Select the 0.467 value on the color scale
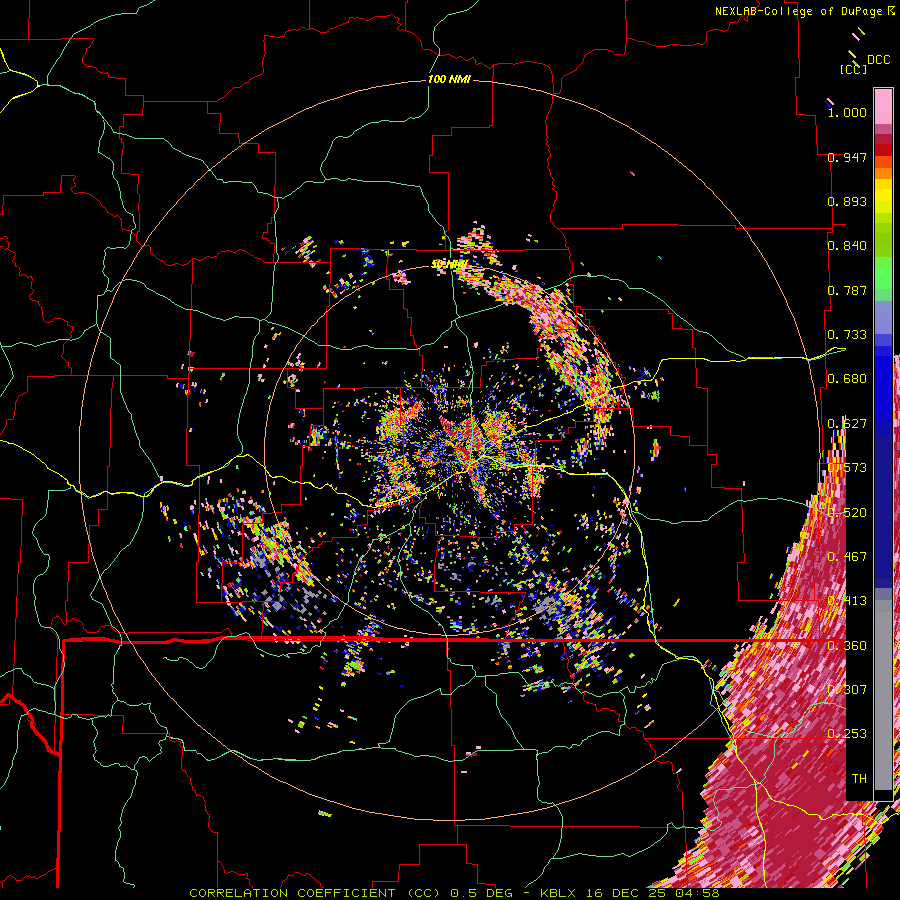 point(847,557)
